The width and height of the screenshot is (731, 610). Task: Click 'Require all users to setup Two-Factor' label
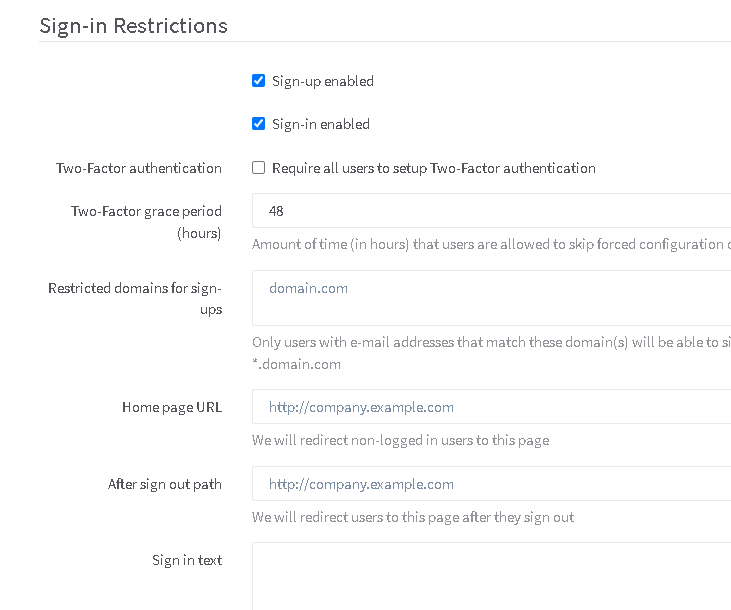click(433, 168)
